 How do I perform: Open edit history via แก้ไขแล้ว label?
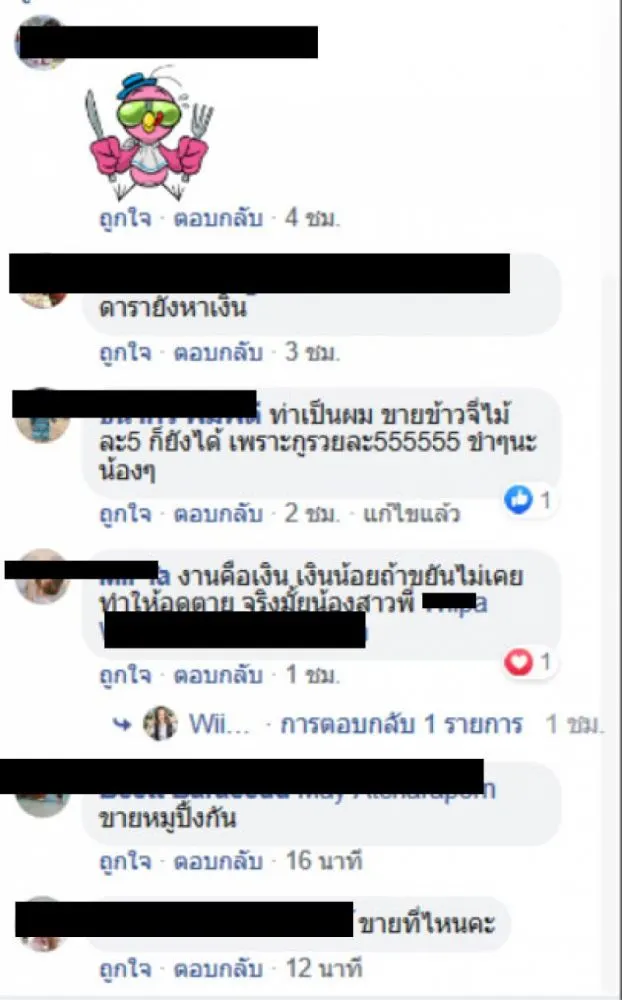click(x=411, y=513)
